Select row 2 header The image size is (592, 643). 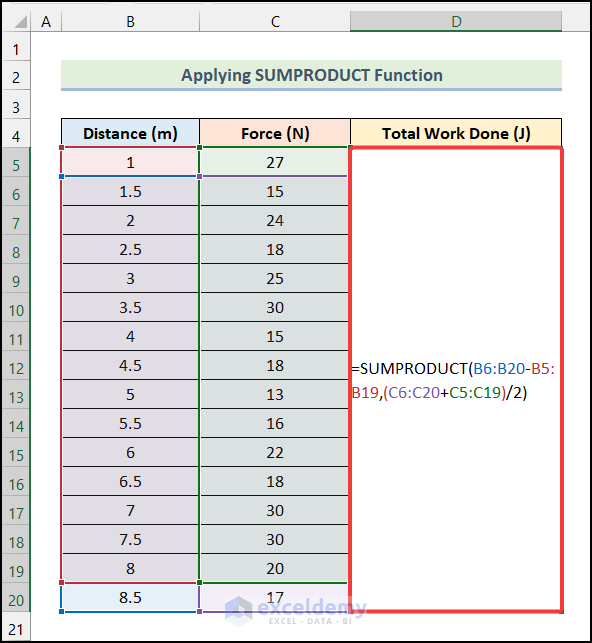[x=16, y=75]
